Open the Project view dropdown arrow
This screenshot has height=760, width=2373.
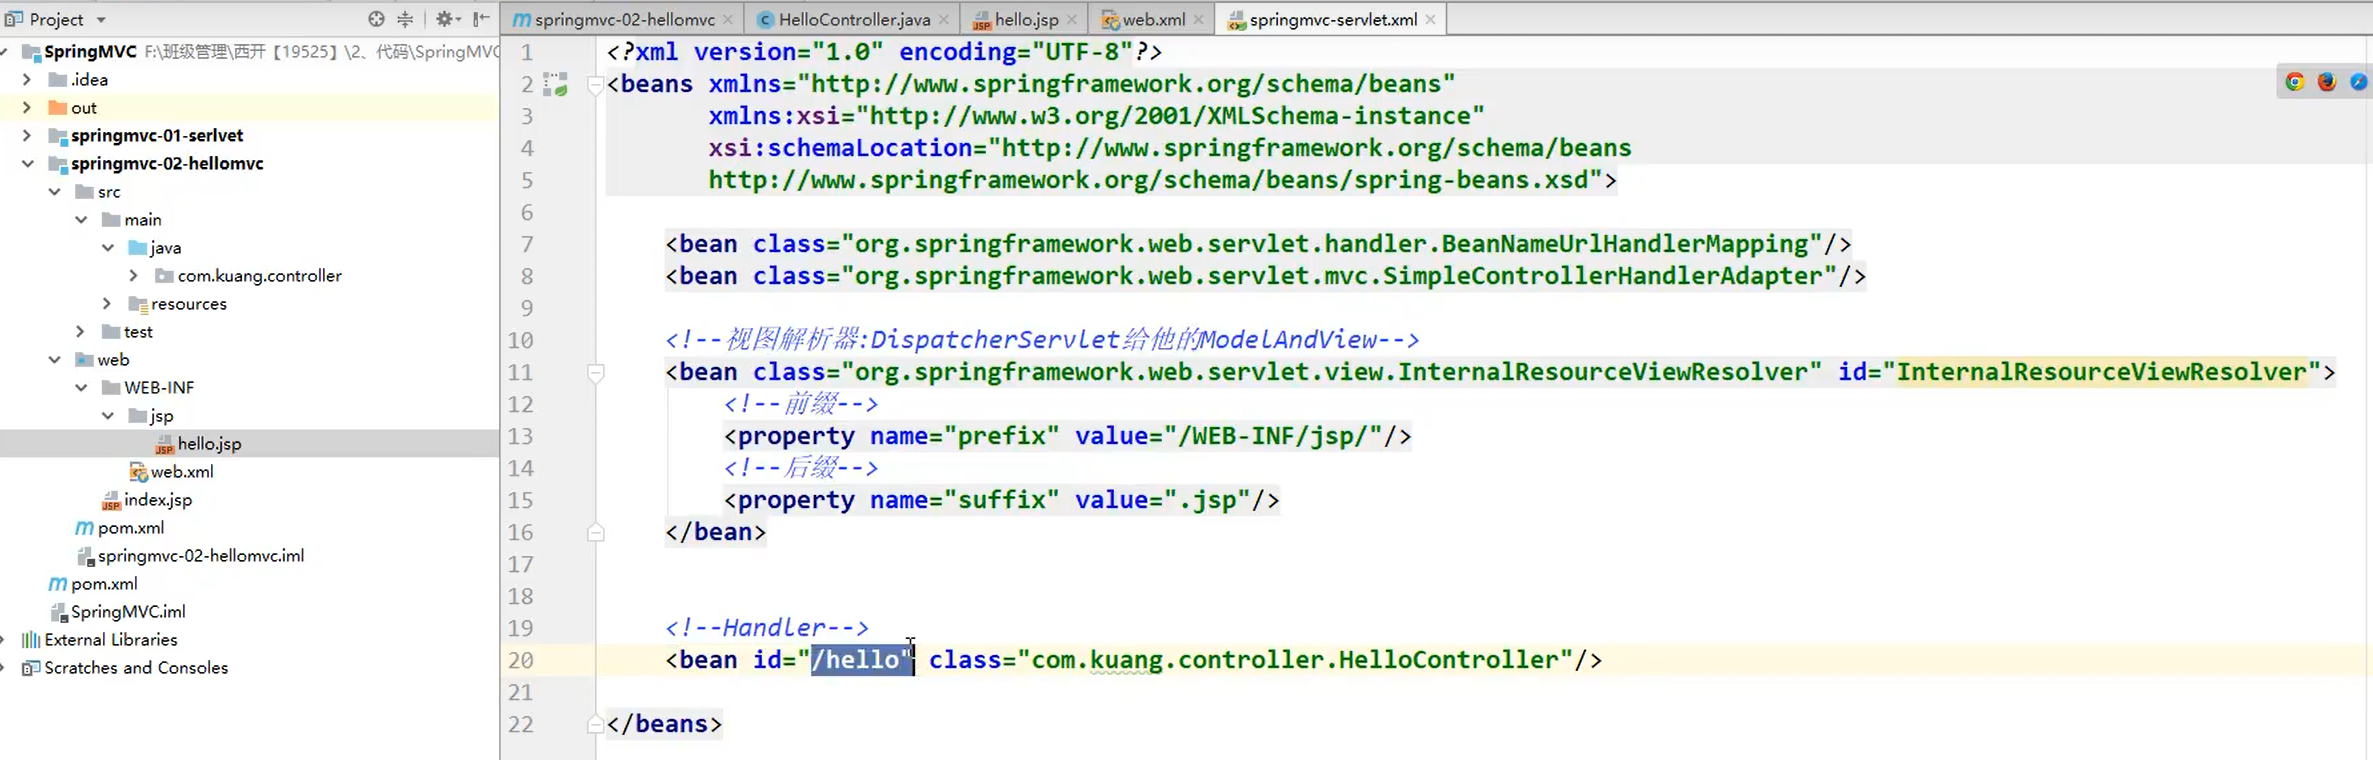coord(101,20)
